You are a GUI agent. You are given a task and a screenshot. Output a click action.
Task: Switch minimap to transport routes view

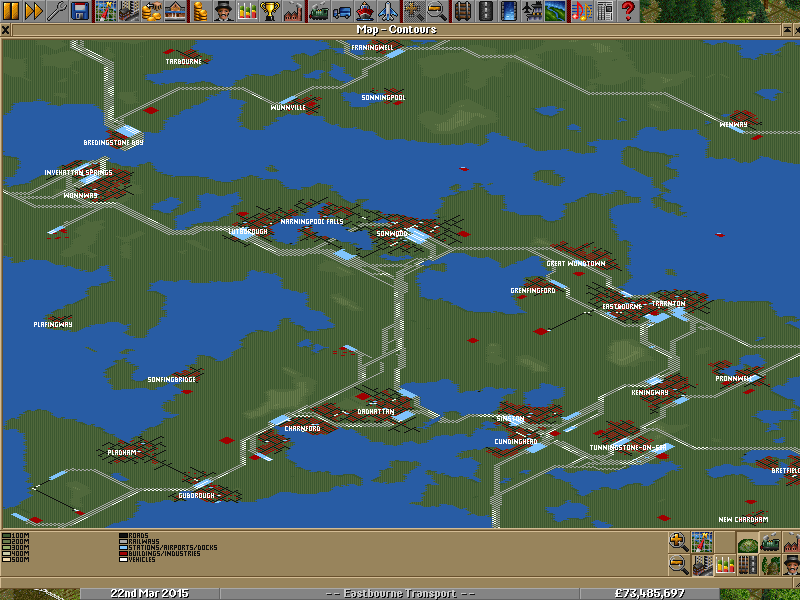click(x=746, y=565)
